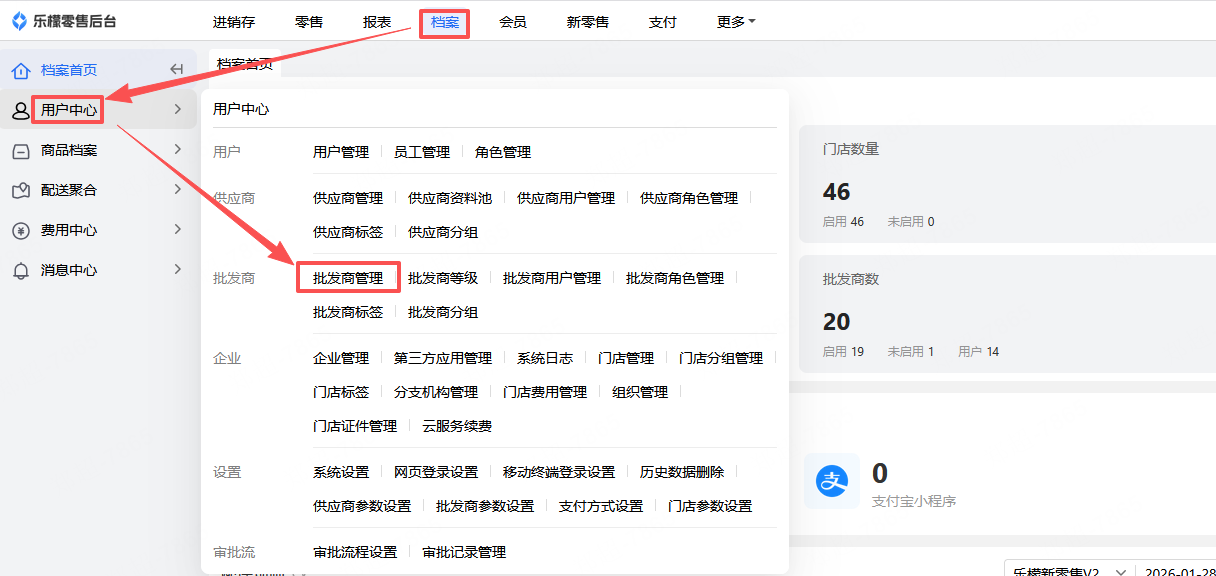The height and width of the screenshot is (576, 1216).
Task: Open 角色管理 link
Action: point(503,152)
